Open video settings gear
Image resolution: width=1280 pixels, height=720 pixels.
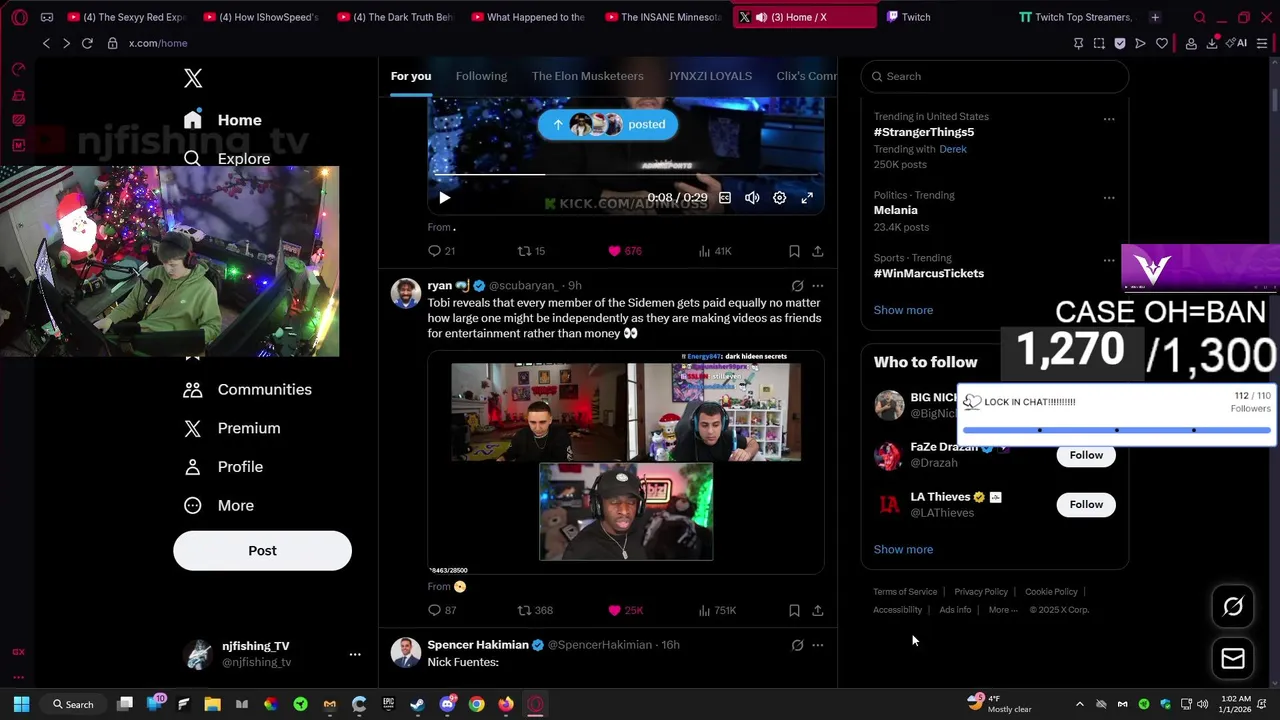pyautogui.click(x=779, y=198)
